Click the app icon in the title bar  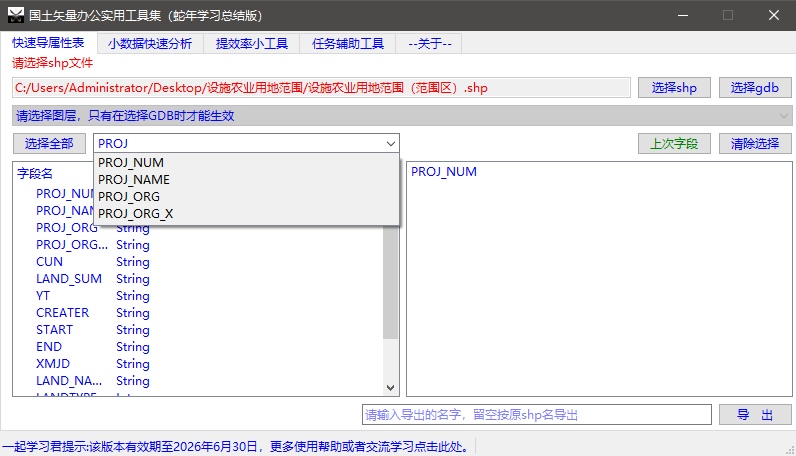pos(16,16)
